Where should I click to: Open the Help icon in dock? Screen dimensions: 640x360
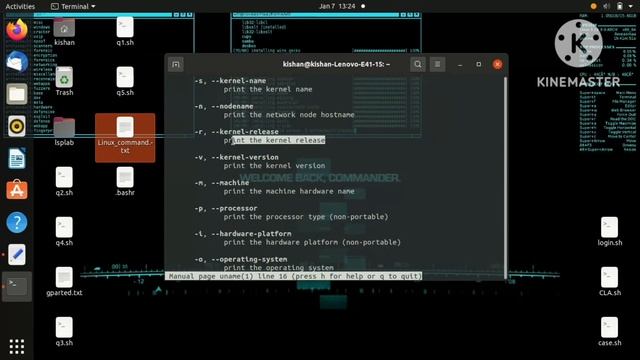[17, 222]
